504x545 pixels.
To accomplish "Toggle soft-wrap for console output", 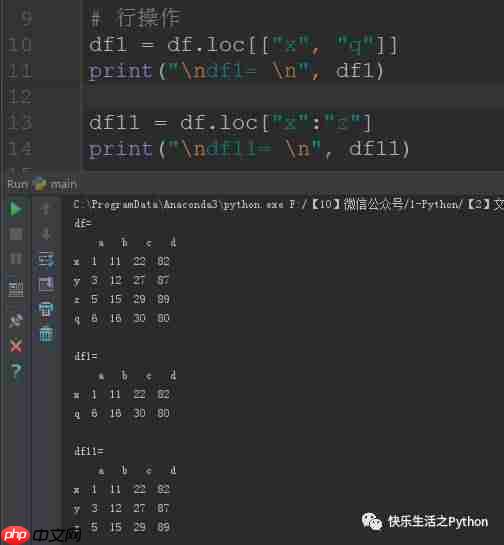I will [x=46, y=259].
